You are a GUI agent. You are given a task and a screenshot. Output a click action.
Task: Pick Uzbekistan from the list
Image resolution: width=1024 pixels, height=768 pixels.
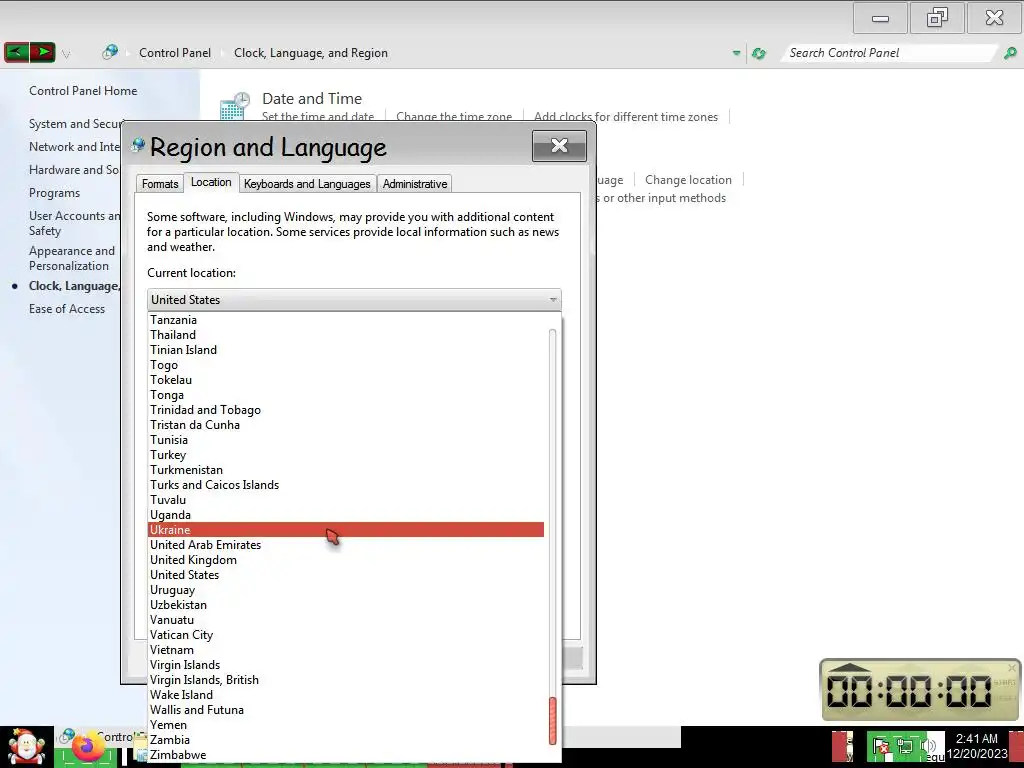[x=346, y=605]
